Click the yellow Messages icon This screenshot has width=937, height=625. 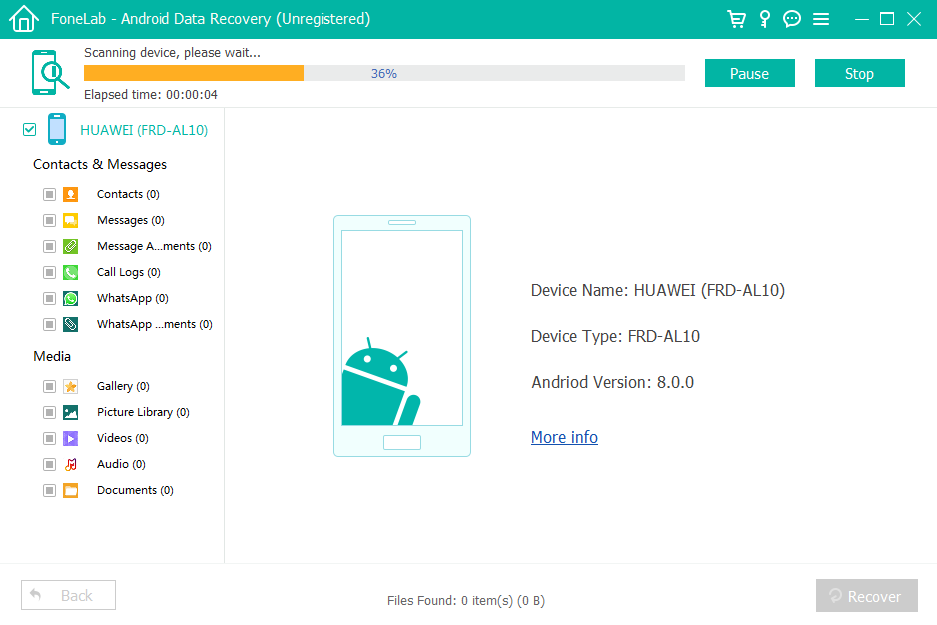71,220
